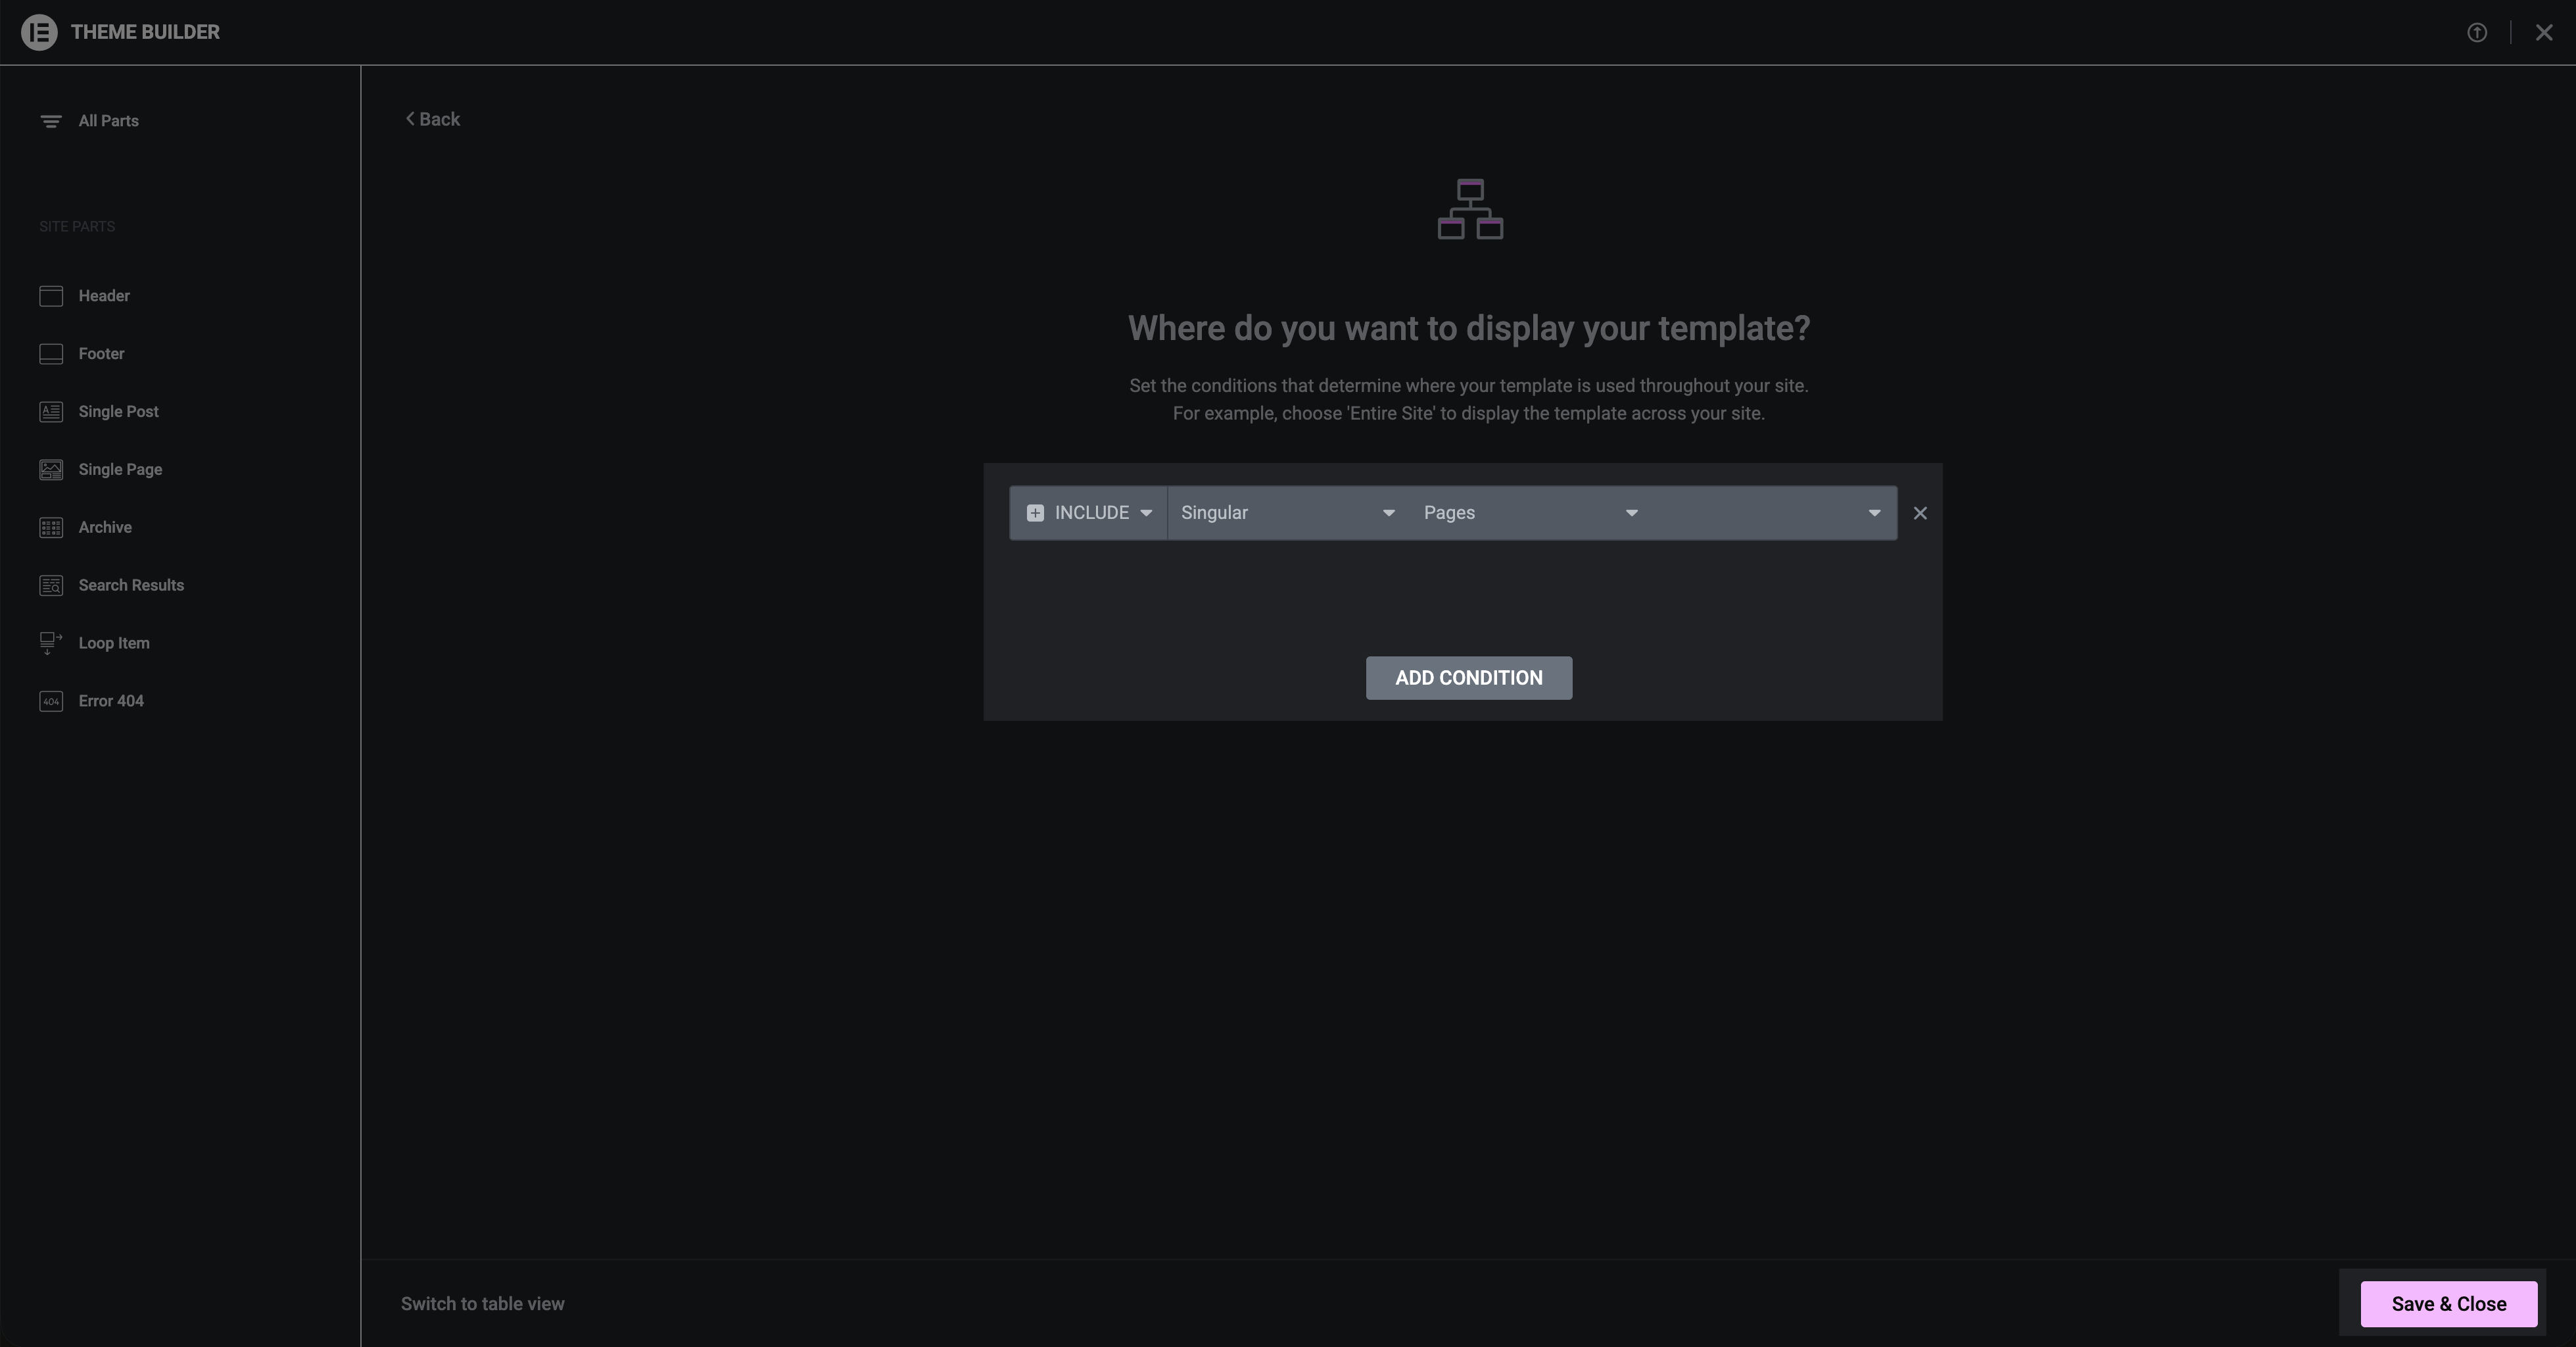The width and height of the screenshot is (2576, 1347).
Task: Remove the condition row with X
Action: pos(1920,513)
